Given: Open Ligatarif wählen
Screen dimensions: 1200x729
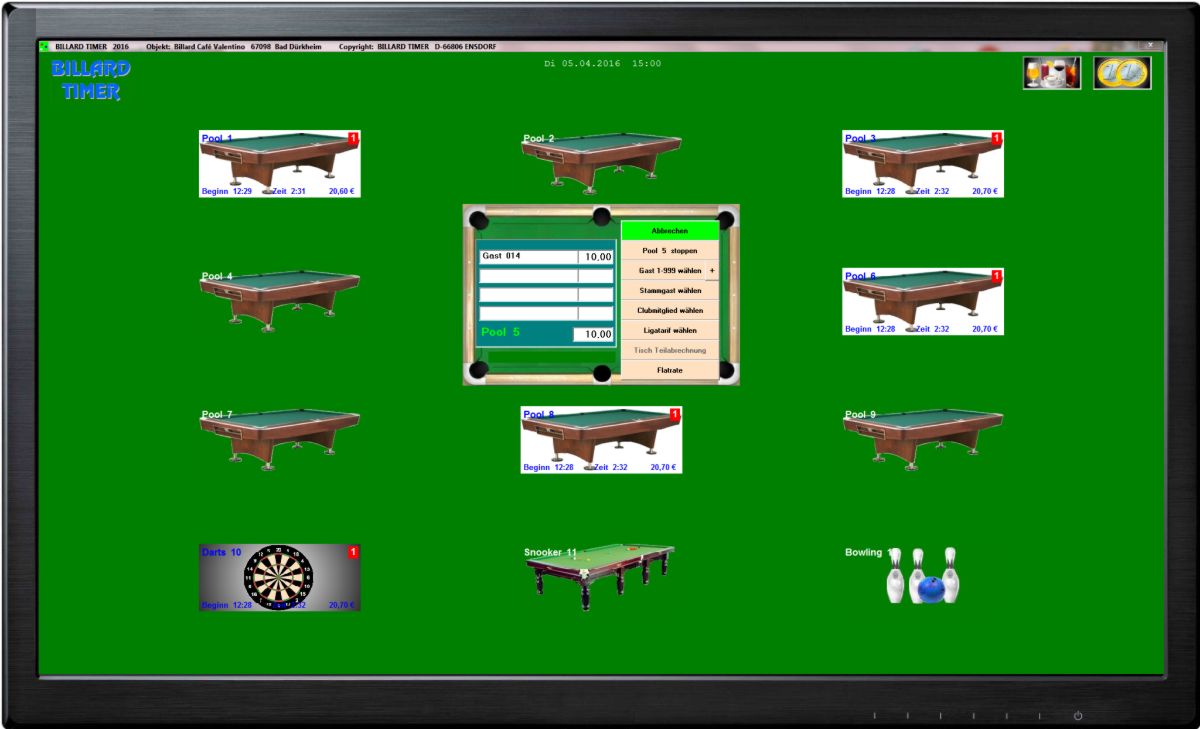Looking at the screenshot, I should [x=669, y=330].
